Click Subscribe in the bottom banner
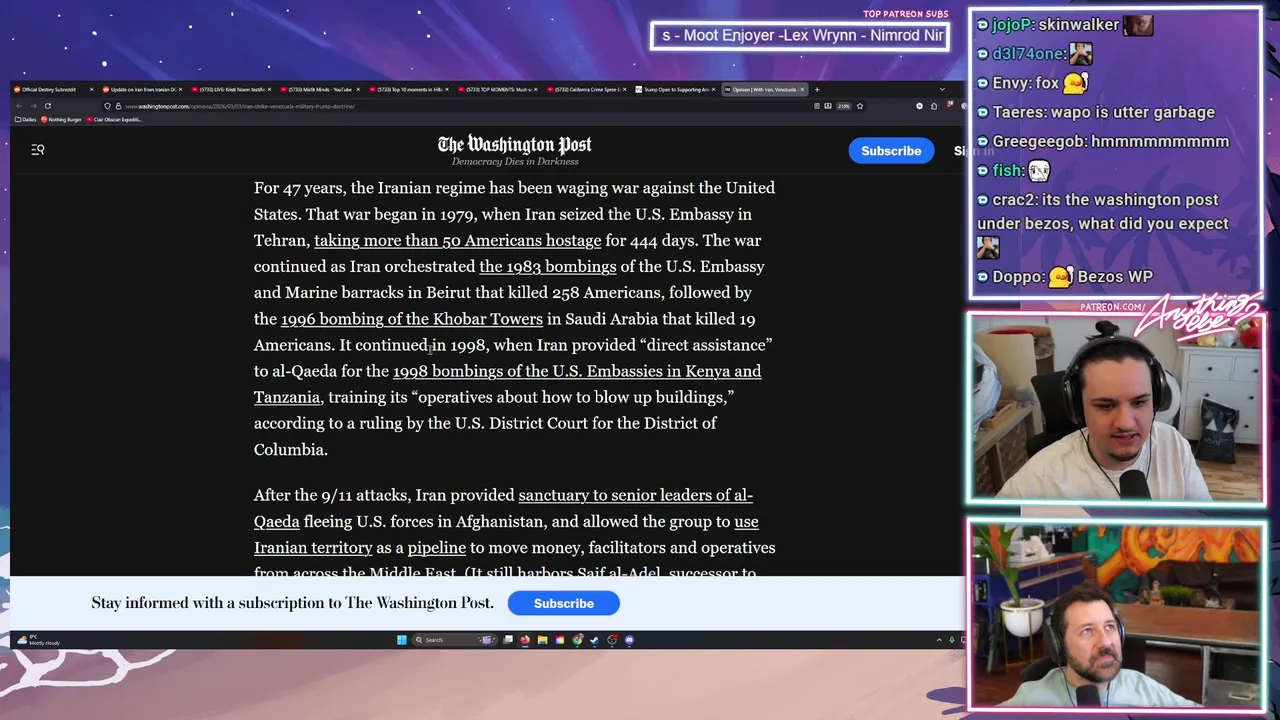The height and width of the screenshot is (720, 1280). 564,603
